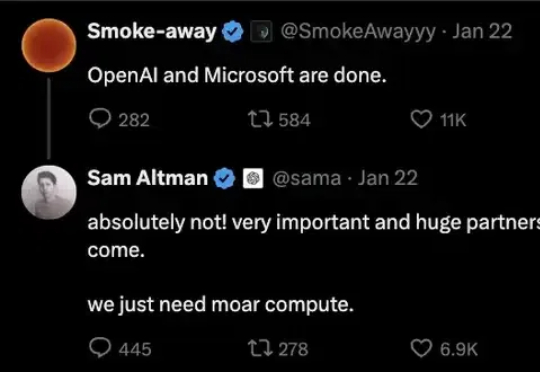Open Smoke-away's orange profile avatar
This screenshot has width=540, height=372.
pyautogui.click(x=49, y=45)
